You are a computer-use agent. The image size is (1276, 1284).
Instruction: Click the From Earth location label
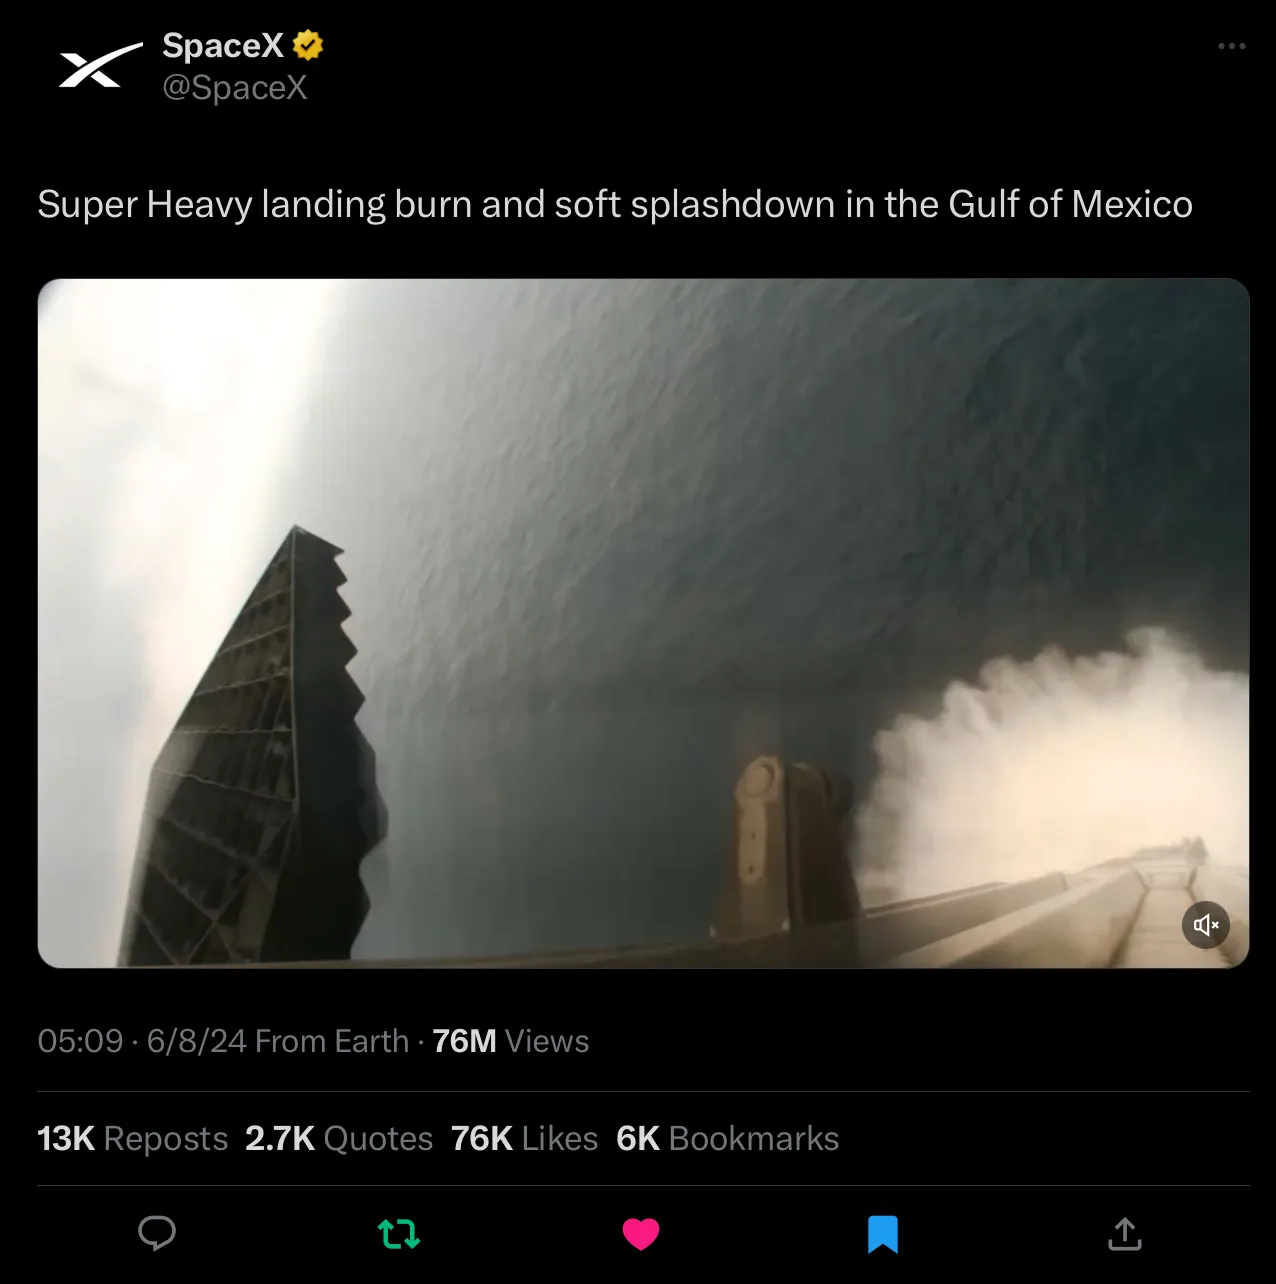point(332,1041)
